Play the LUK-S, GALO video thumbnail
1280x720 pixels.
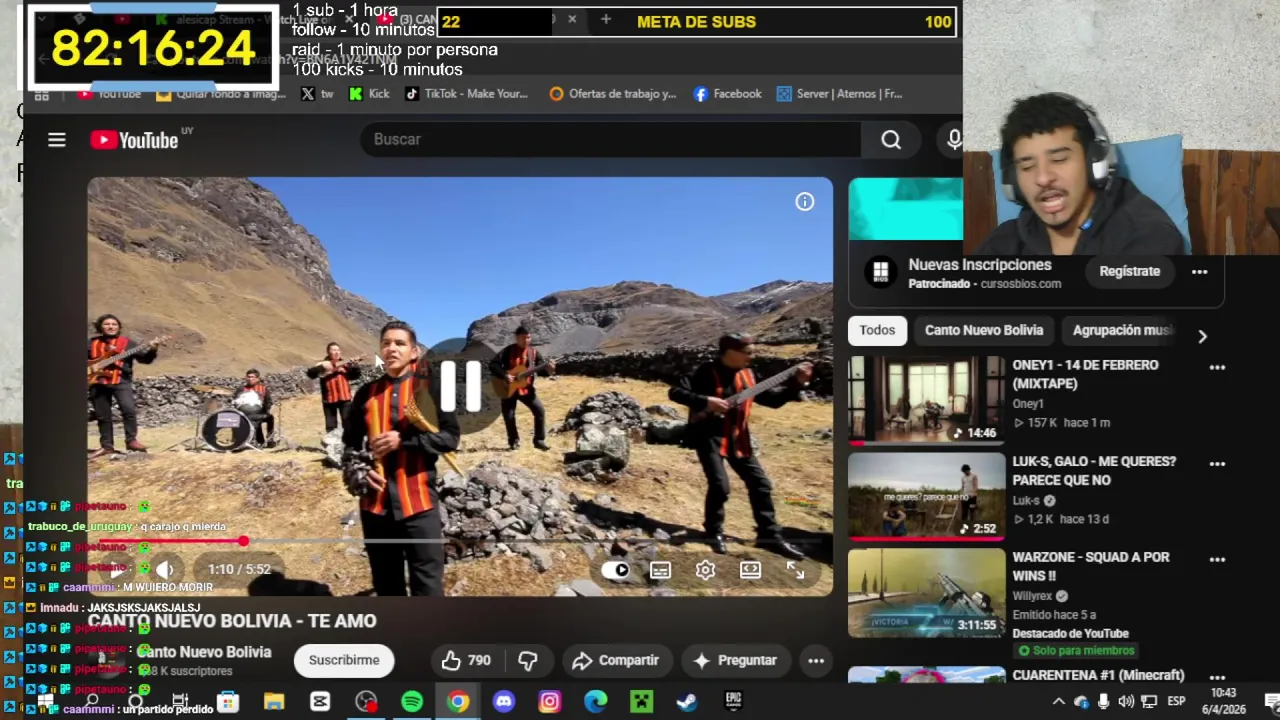(926, 496)
